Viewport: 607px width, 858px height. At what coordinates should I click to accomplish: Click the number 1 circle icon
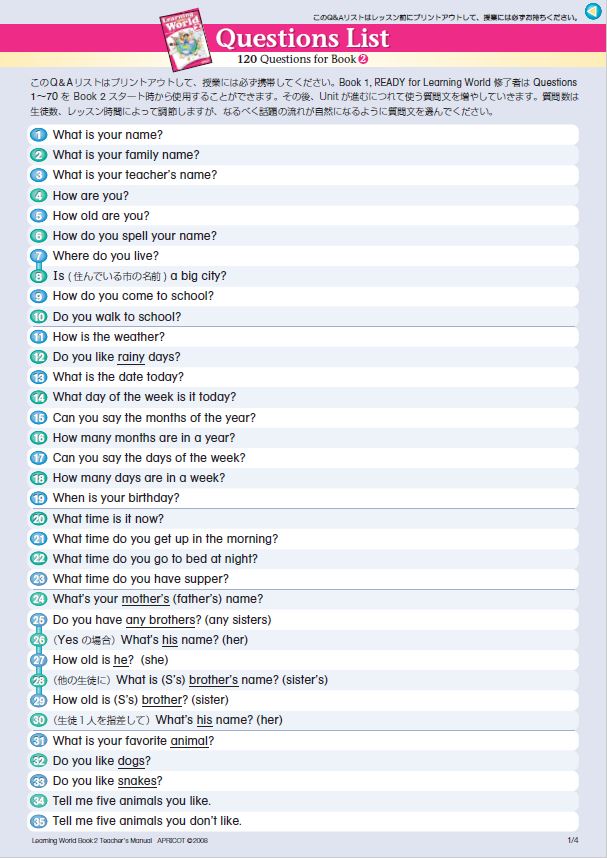point(39,135)
